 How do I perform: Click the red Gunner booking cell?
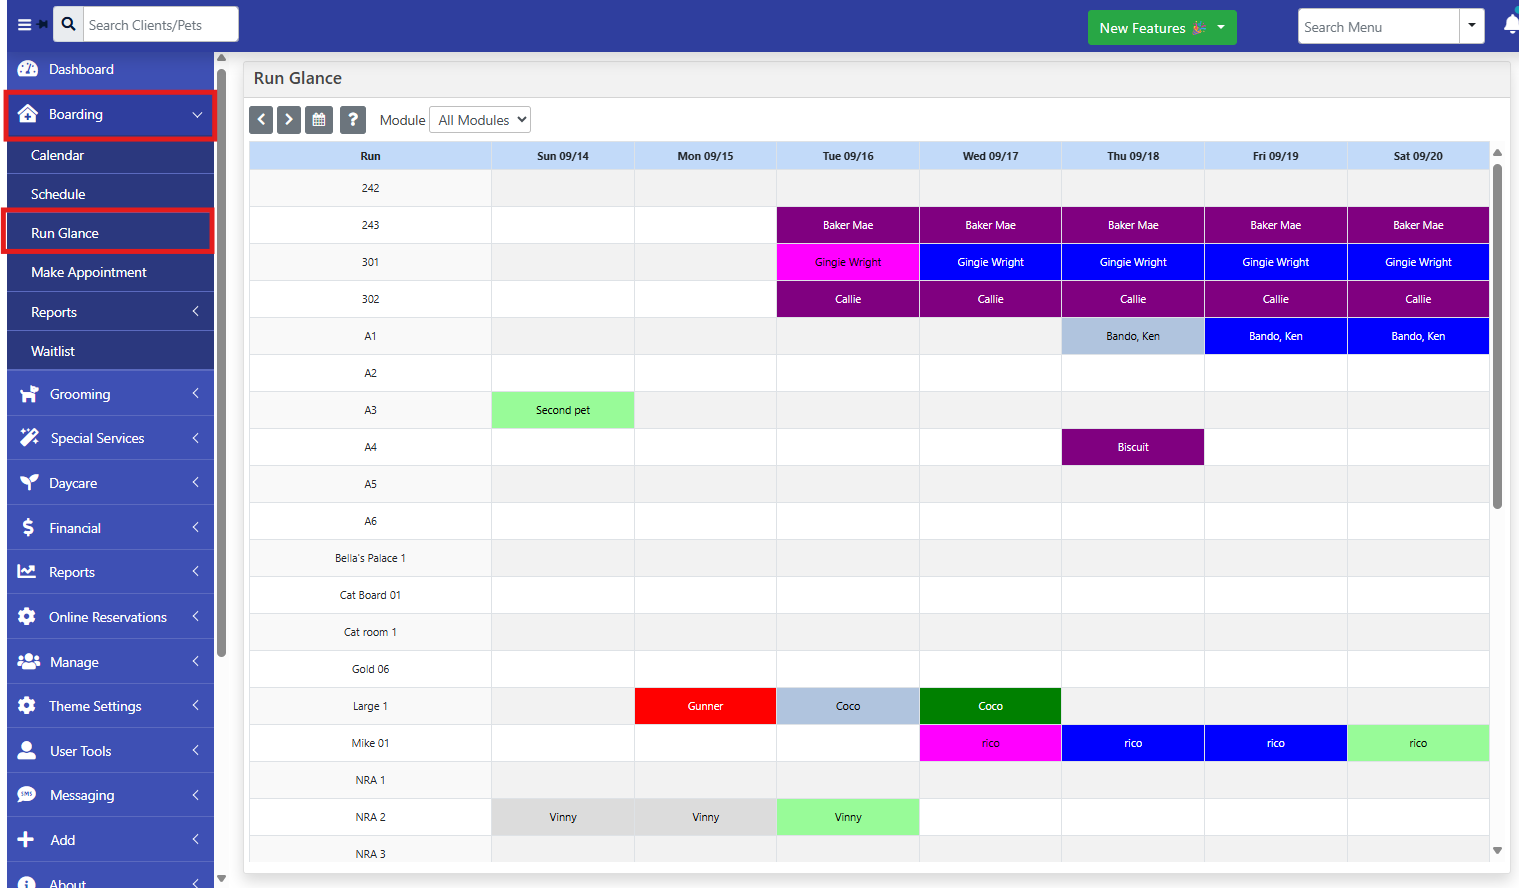click(x=705, y=706)
